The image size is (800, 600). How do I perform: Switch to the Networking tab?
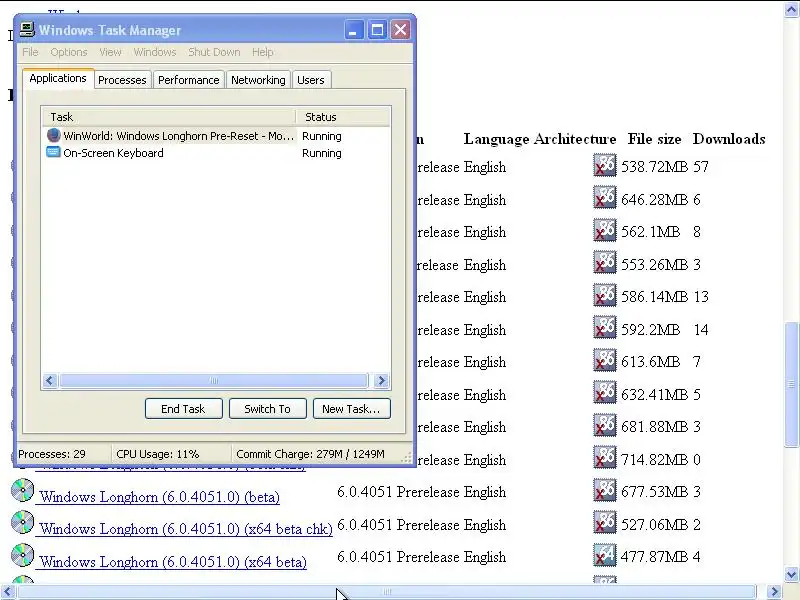tap(258, 80)
